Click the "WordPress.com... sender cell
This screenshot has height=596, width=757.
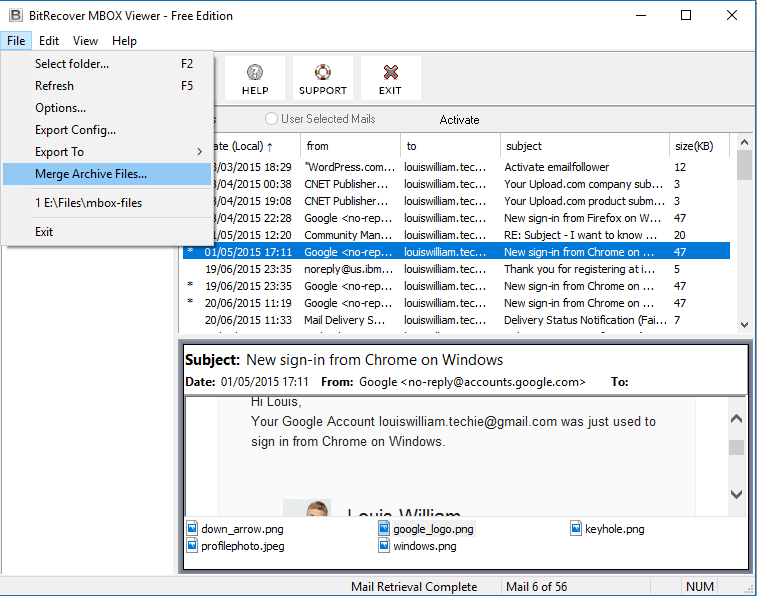pyautogui.click(x=350, y=167)
